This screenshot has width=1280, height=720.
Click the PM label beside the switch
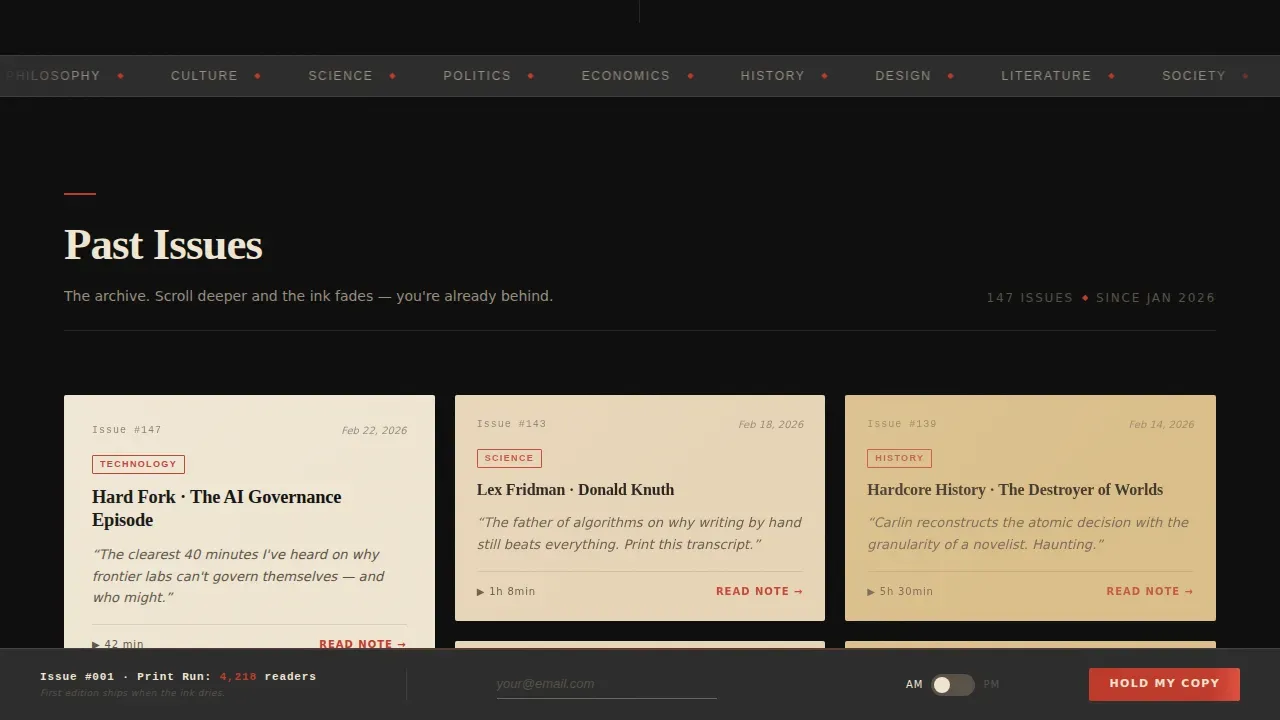point(991,685)
